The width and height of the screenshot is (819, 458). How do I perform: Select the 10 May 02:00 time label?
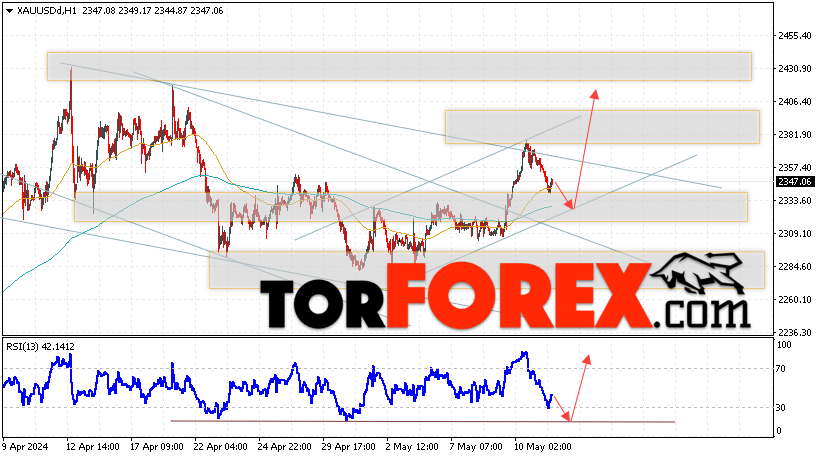pos(542,447)
